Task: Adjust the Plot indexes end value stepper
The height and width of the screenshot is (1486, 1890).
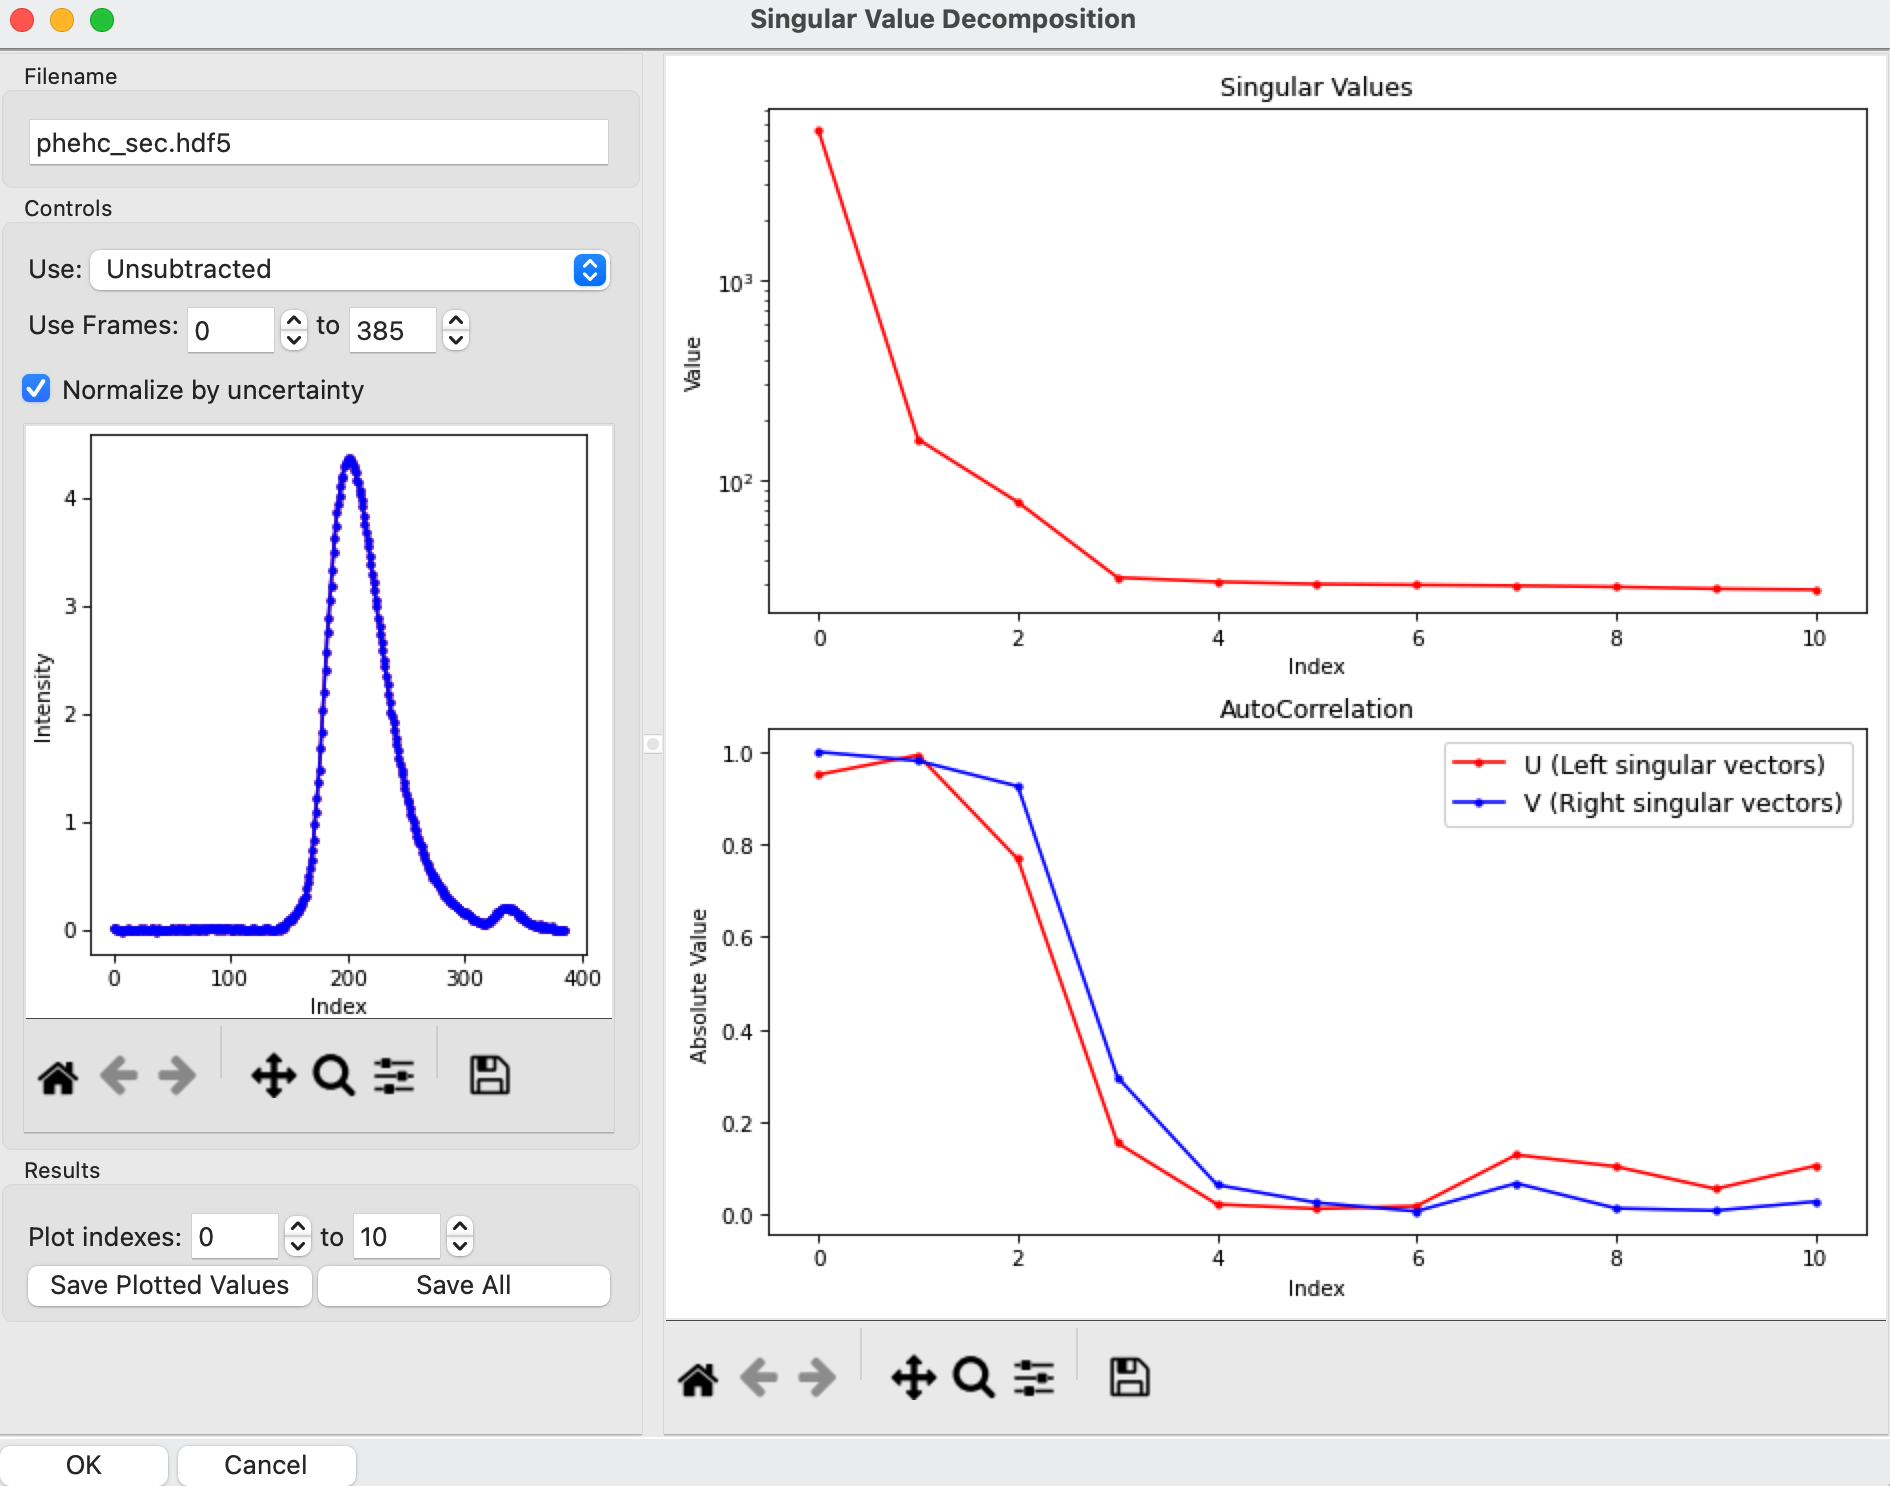Action: coord(460,1237)
